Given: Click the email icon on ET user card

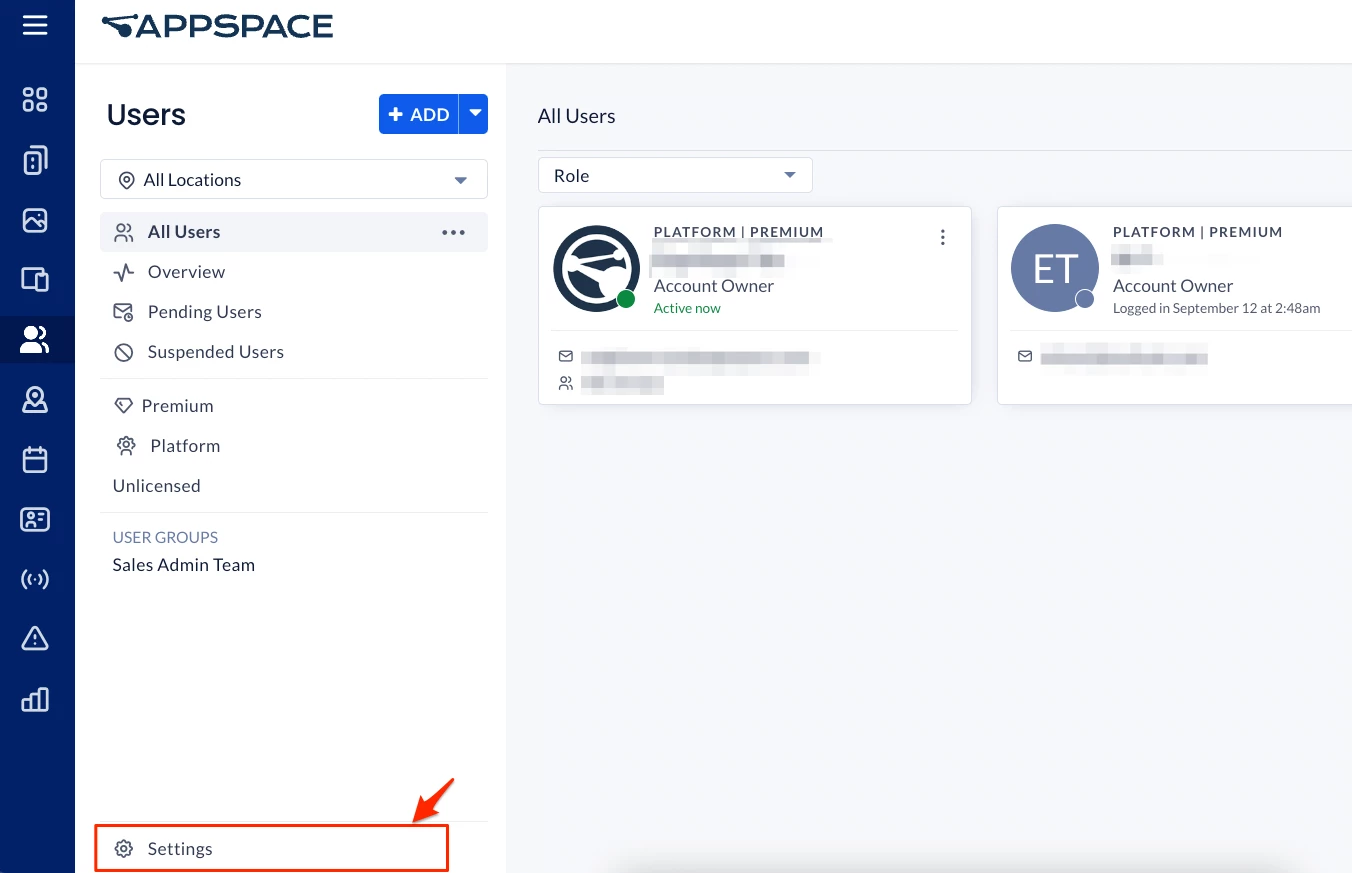Looking at the screenshot, I should (1025, 356).
